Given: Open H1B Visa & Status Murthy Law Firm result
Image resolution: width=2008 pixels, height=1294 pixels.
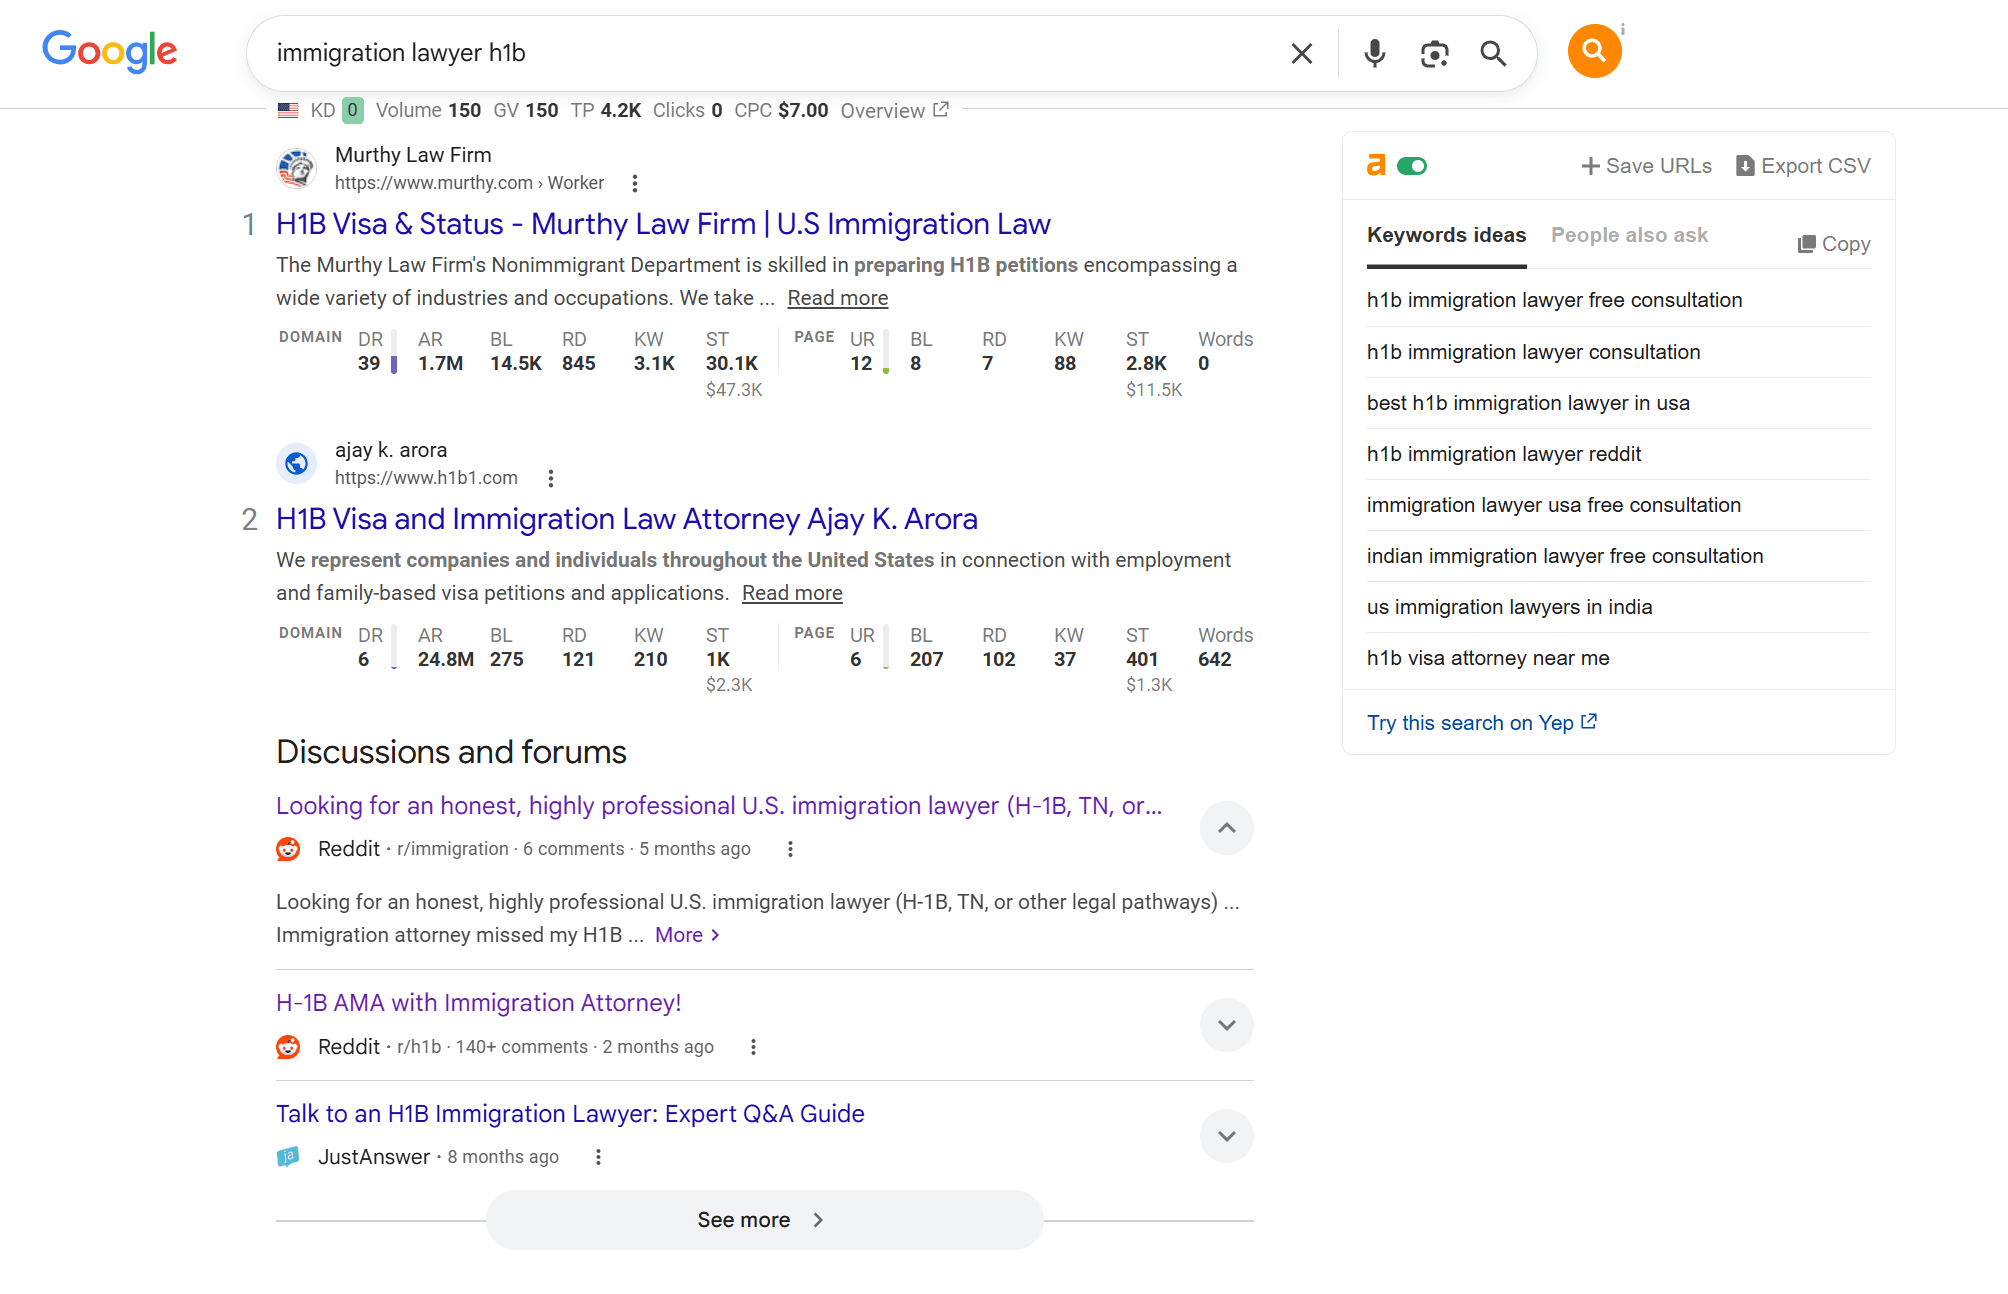Looking at the screenshot, I should [663, 224].
